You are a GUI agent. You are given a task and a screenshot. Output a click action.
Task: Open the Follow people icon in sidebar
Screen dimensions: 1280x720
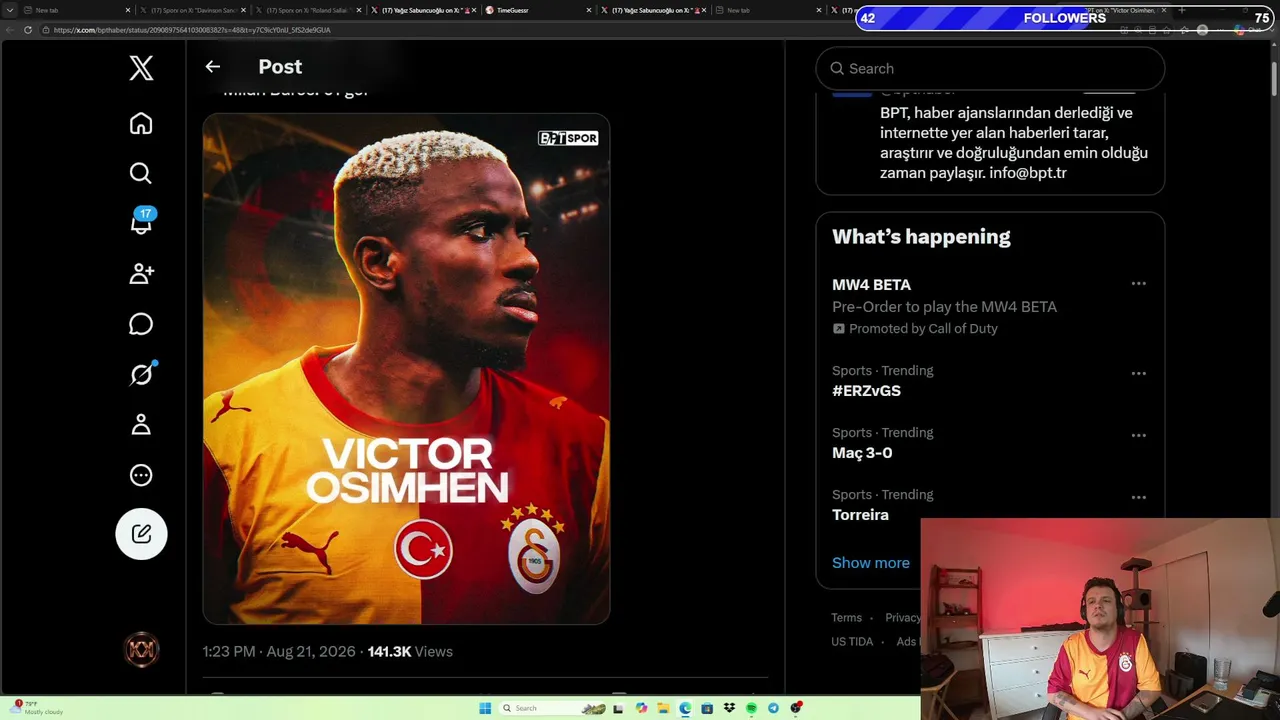pyautogui.click(x=141, y=273)
